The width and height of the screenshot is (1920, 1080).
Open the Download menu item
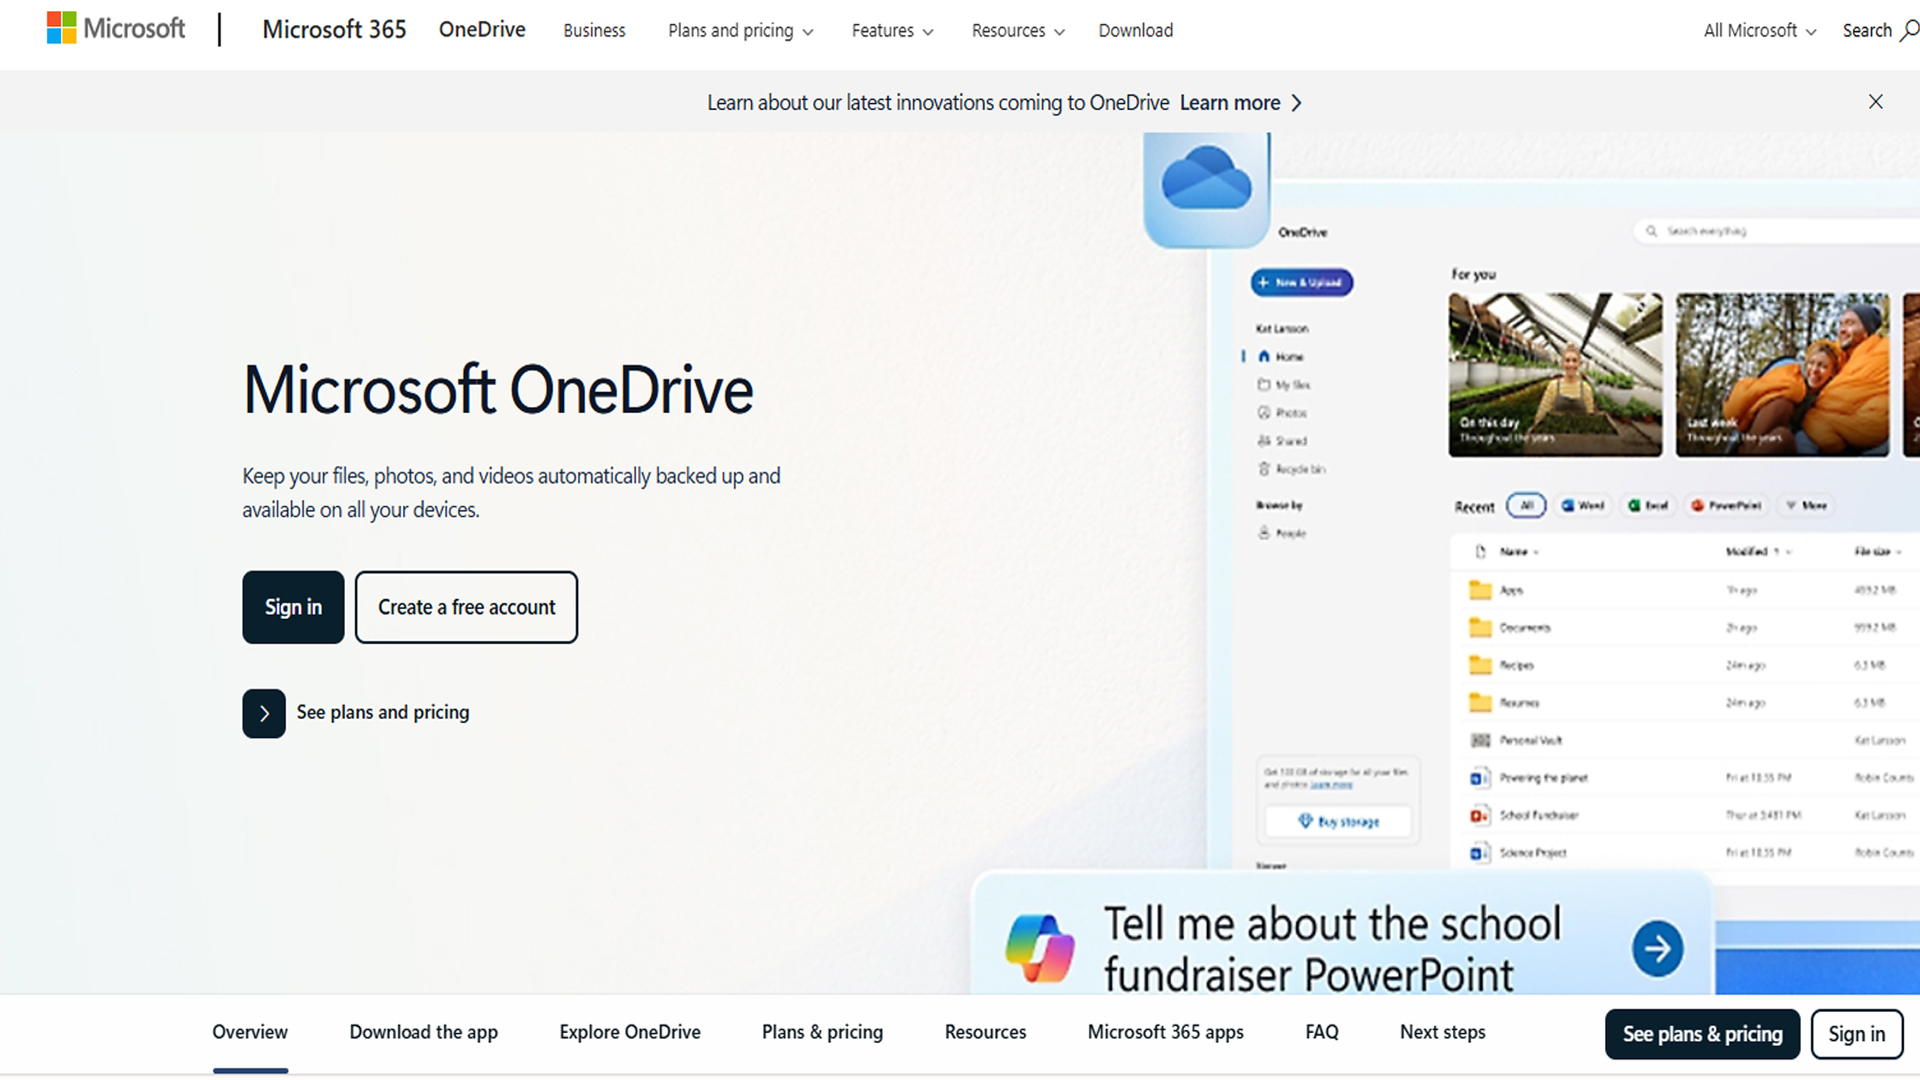tap(1135, 31)
